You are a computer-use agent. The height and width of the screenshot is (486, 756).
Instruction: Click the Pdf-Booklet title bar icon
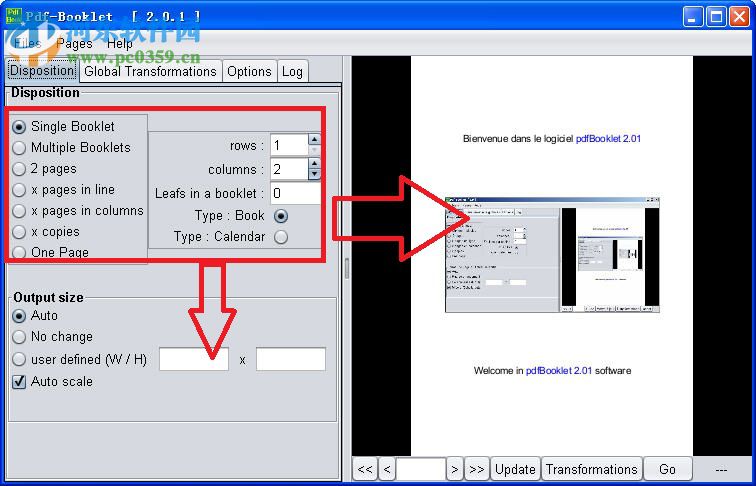pyautogui.click(x=14, y=16)
